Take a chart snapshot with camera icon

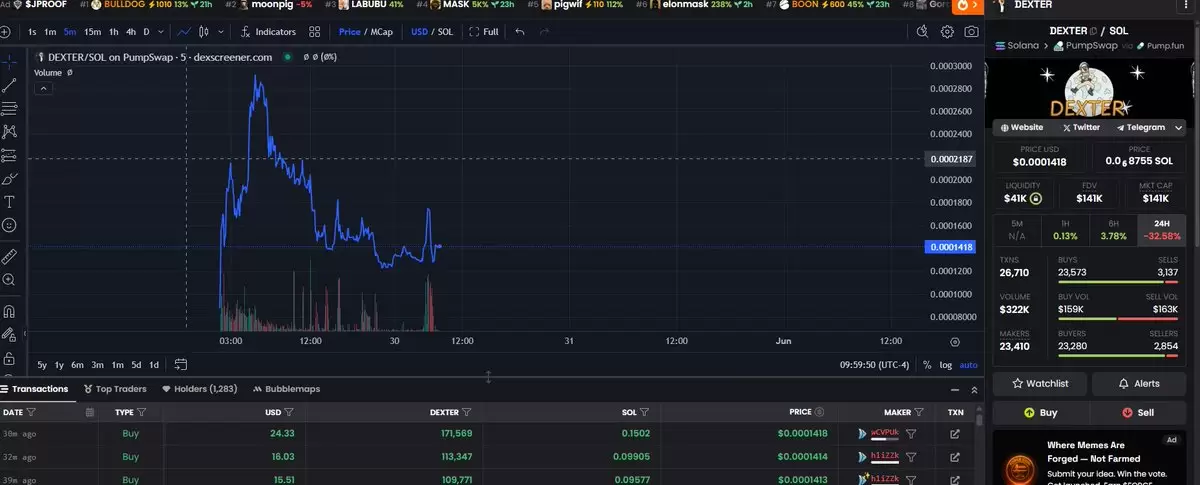click(971, 32)
